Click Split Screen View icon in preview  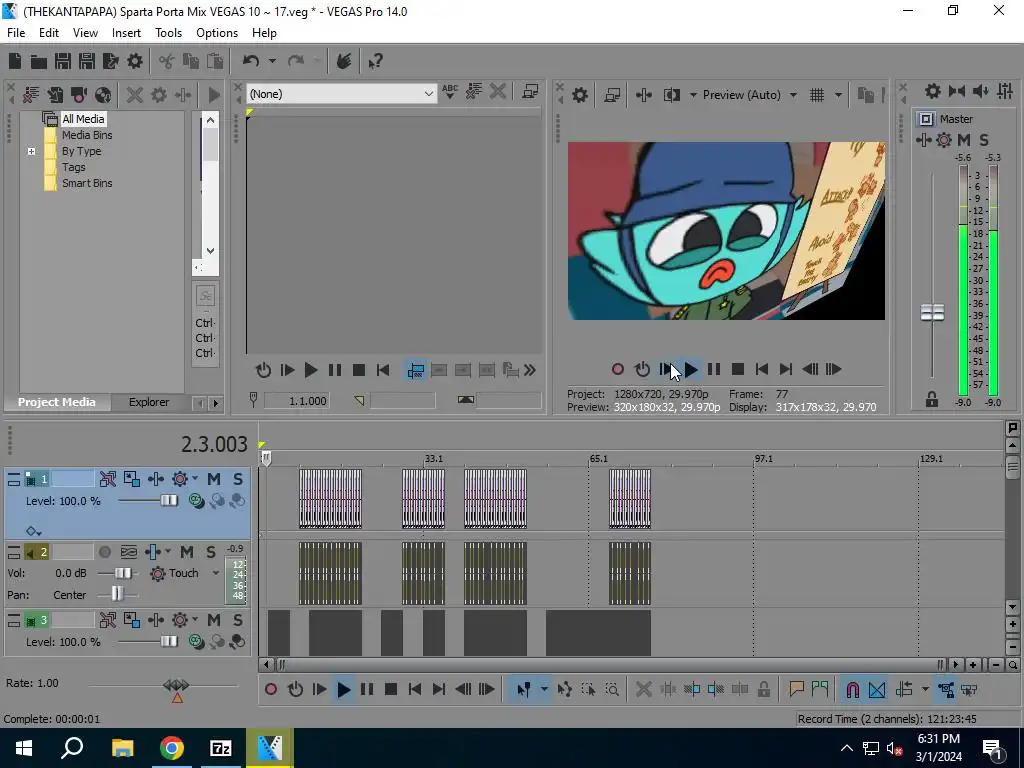pos(671,95)
